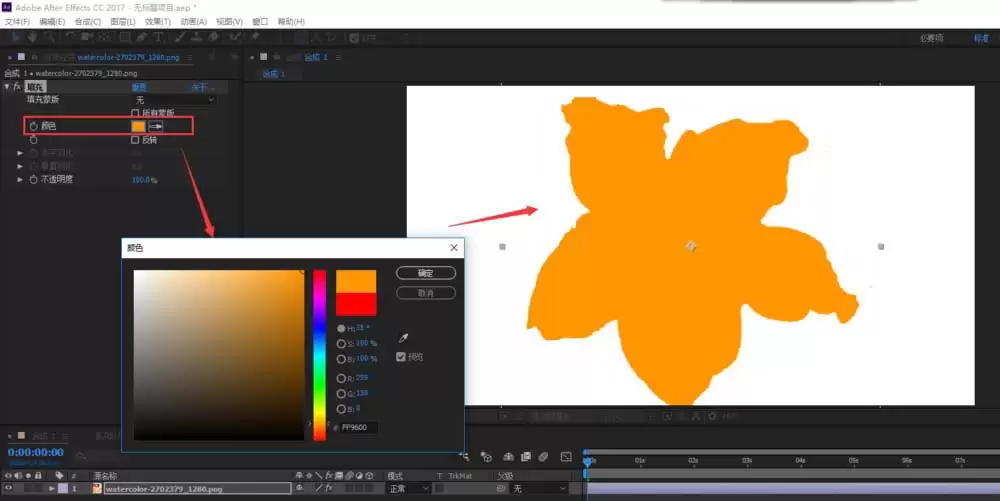
Task: Pick the eyedropper in the color dialog
Action: [403, 338]
